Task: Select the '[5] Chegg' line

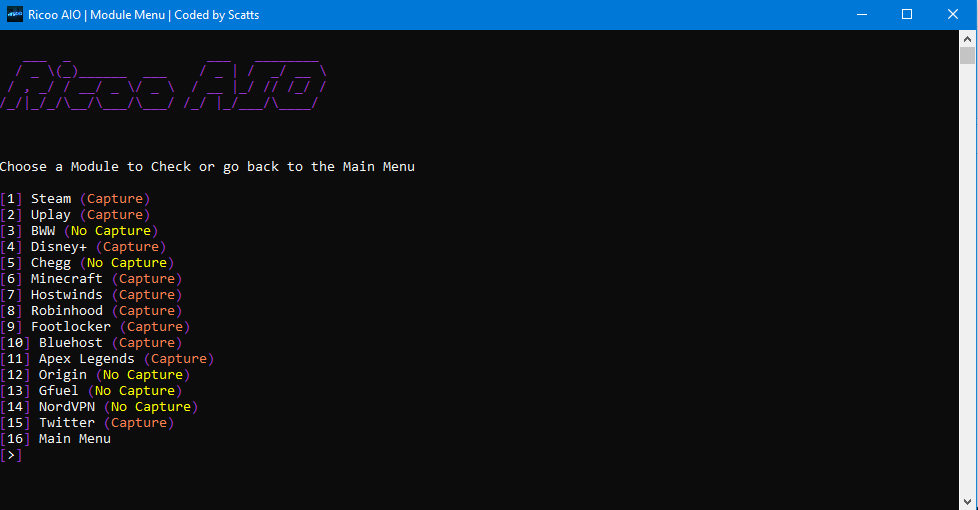Action: [87, 263]
